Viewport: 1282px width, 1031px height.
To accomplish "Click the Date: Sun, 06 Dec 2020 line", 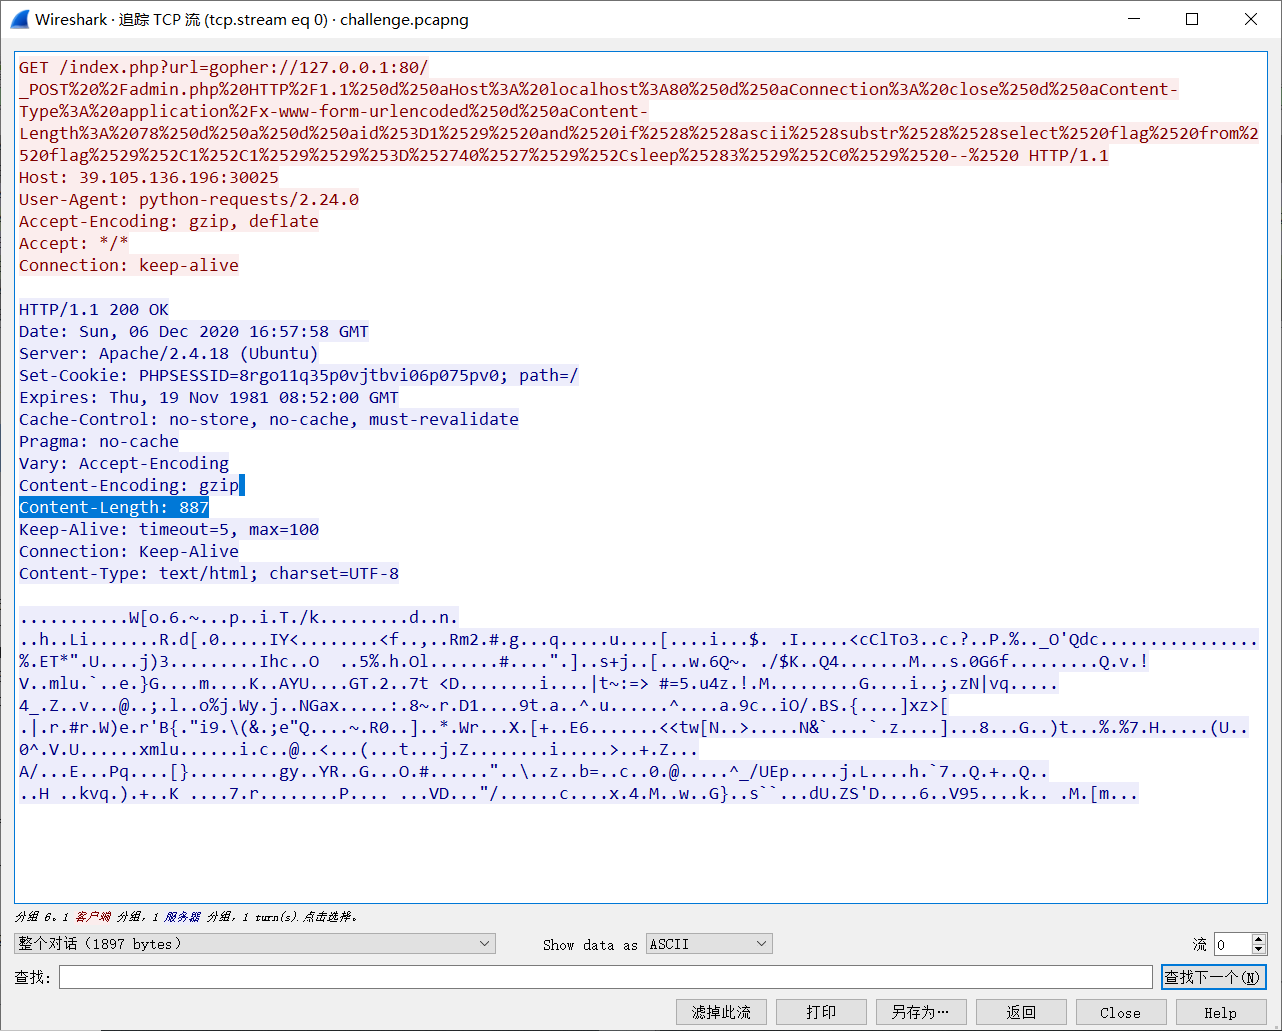I will [194, 332].
